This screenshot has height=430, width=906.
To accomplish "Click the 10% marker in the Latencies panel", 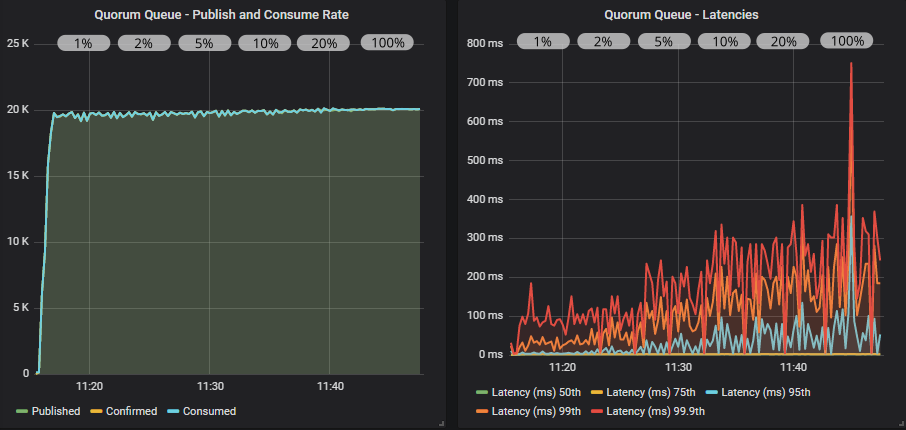I will click(722, 42).
